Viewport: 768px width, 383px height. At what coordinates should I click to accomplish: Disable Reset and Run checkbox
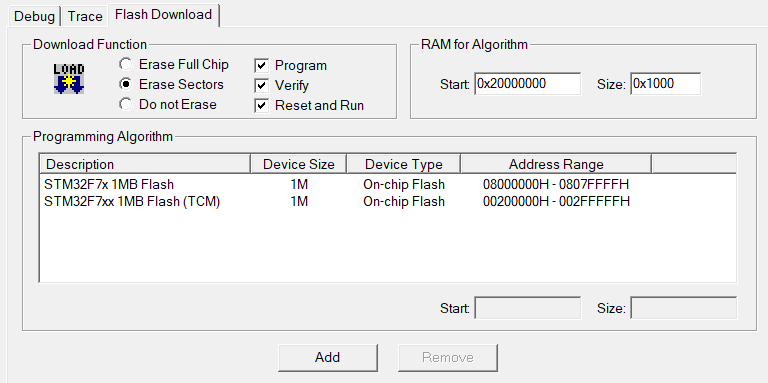tap(262, 105)
